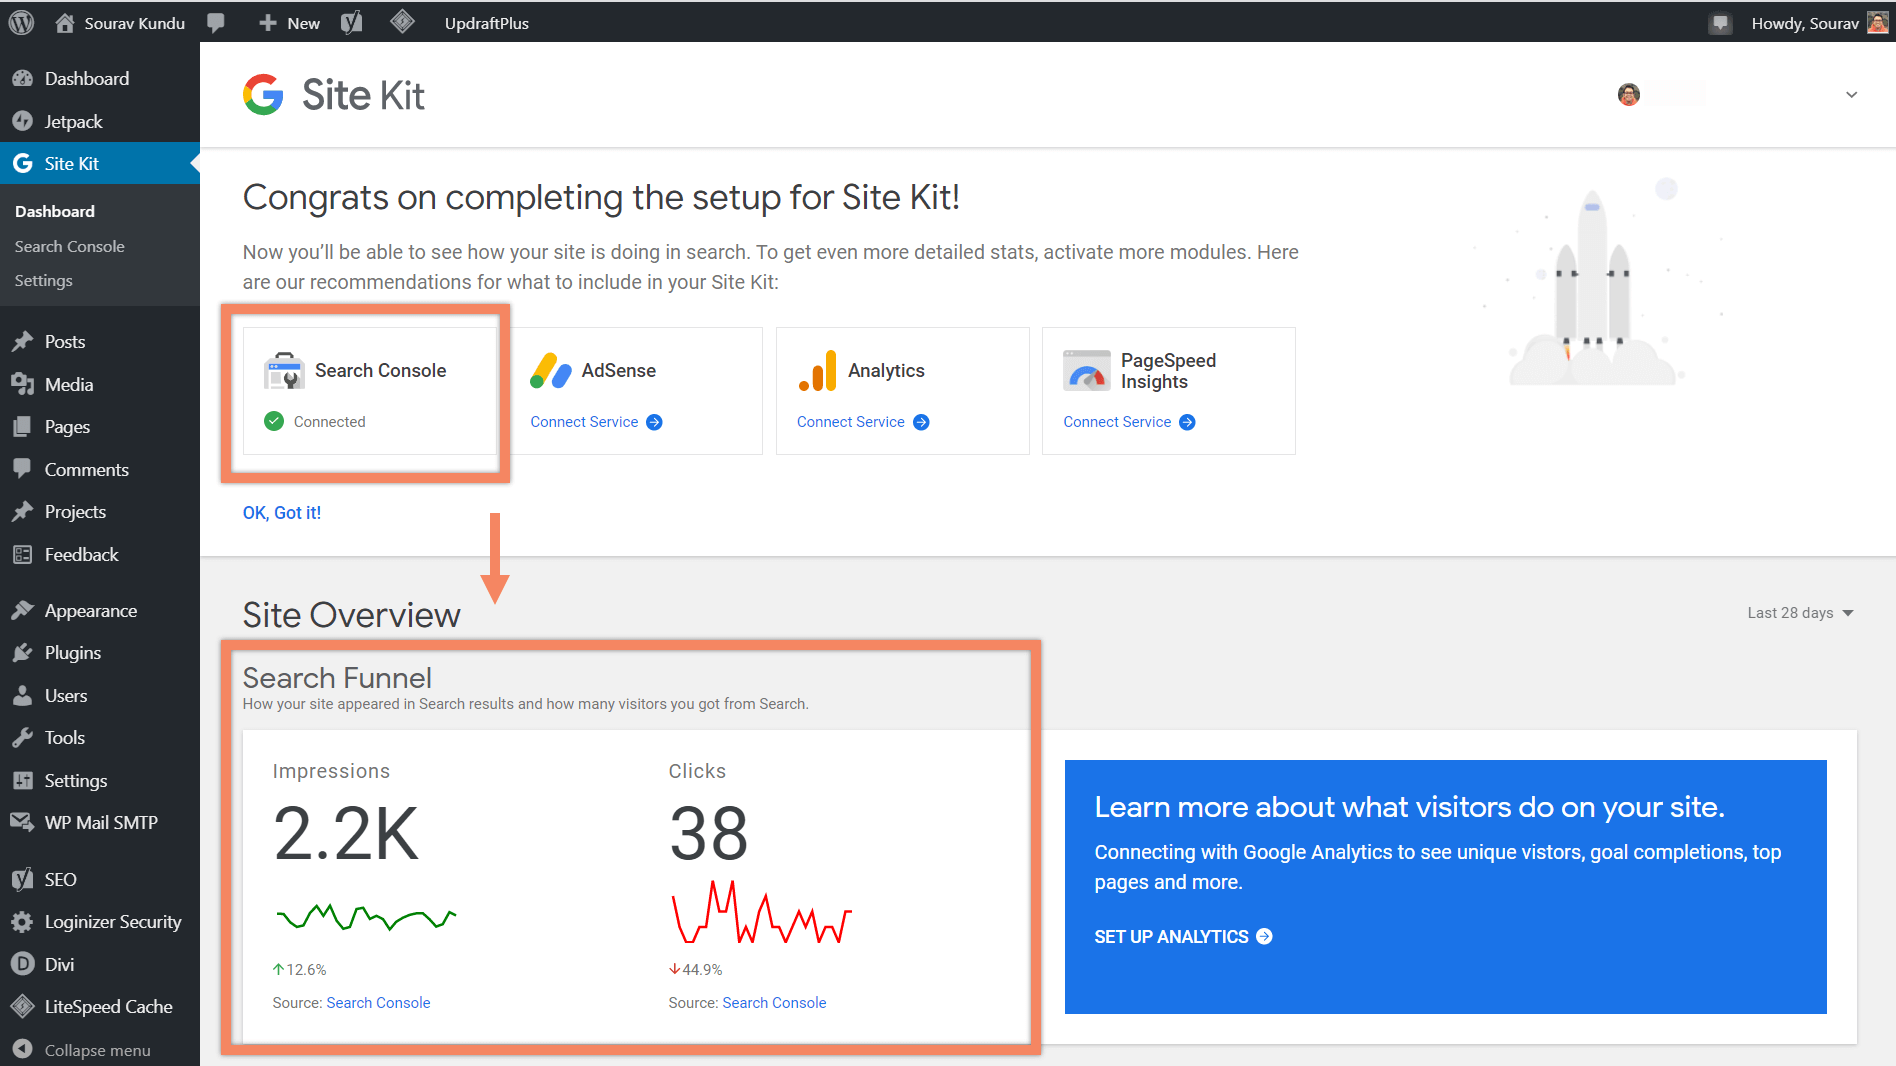Click the Yoast SEO icon in admin bar
Image resolution: width=1896 pixels, height=1066 pixels.
[351, 23]
